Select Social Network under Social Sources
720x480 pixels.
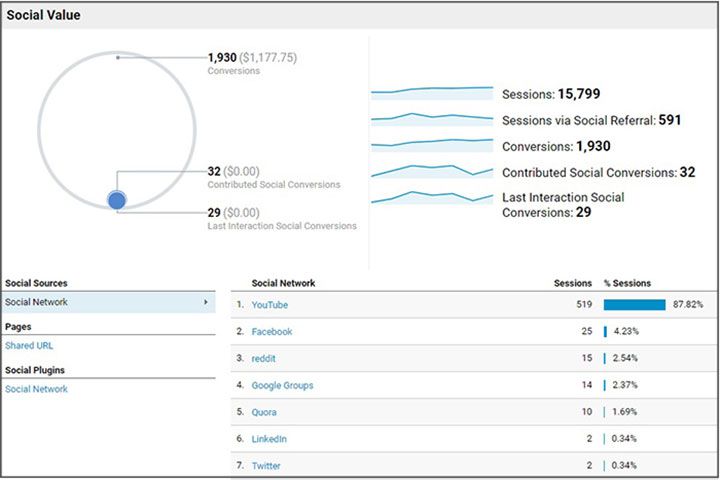tap(108, 302)
